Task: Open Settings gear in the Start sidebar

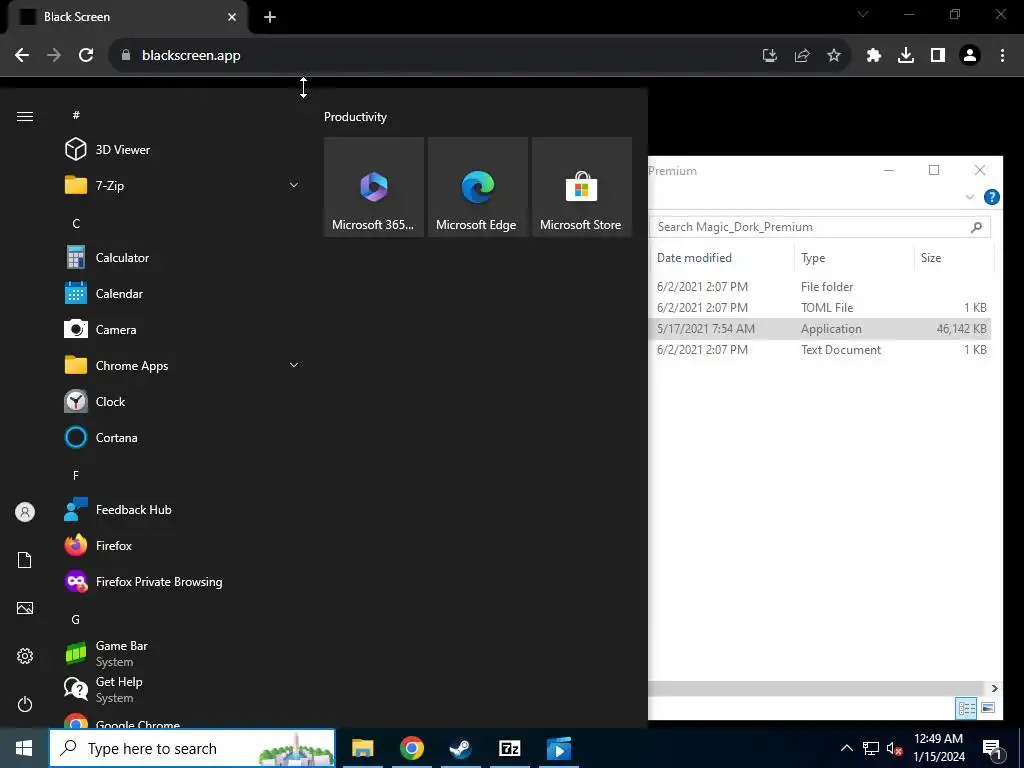Action: [x=25, y=656]
